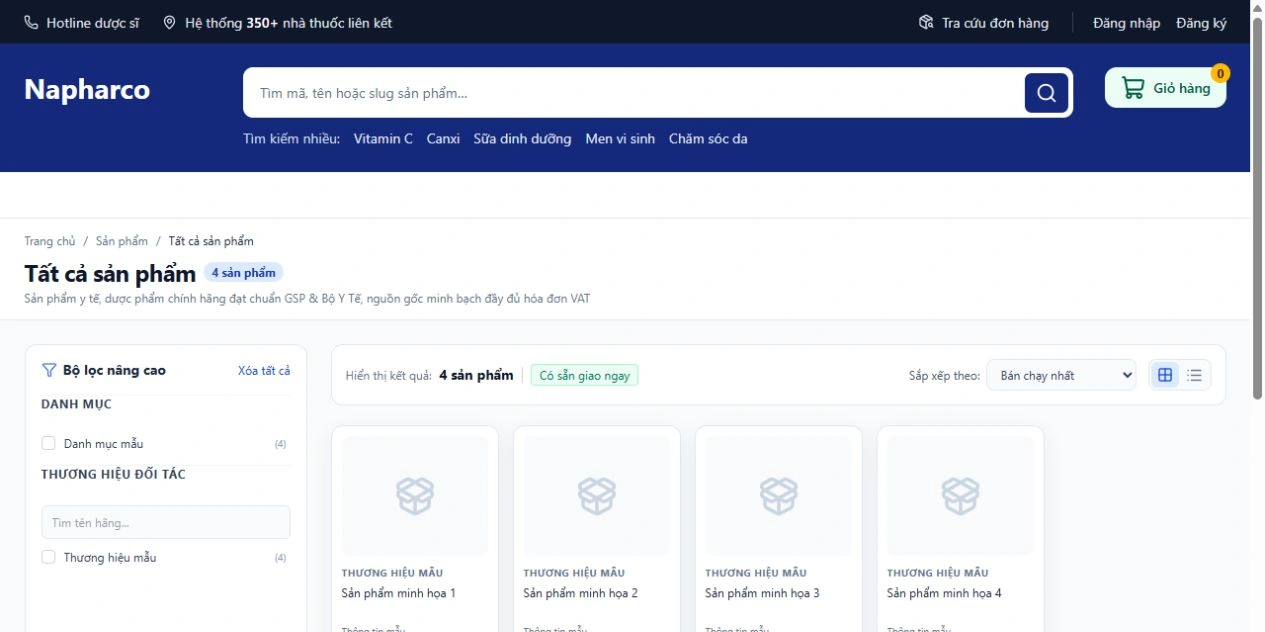Search suggestion Men vi sinh

pos(620,139)
